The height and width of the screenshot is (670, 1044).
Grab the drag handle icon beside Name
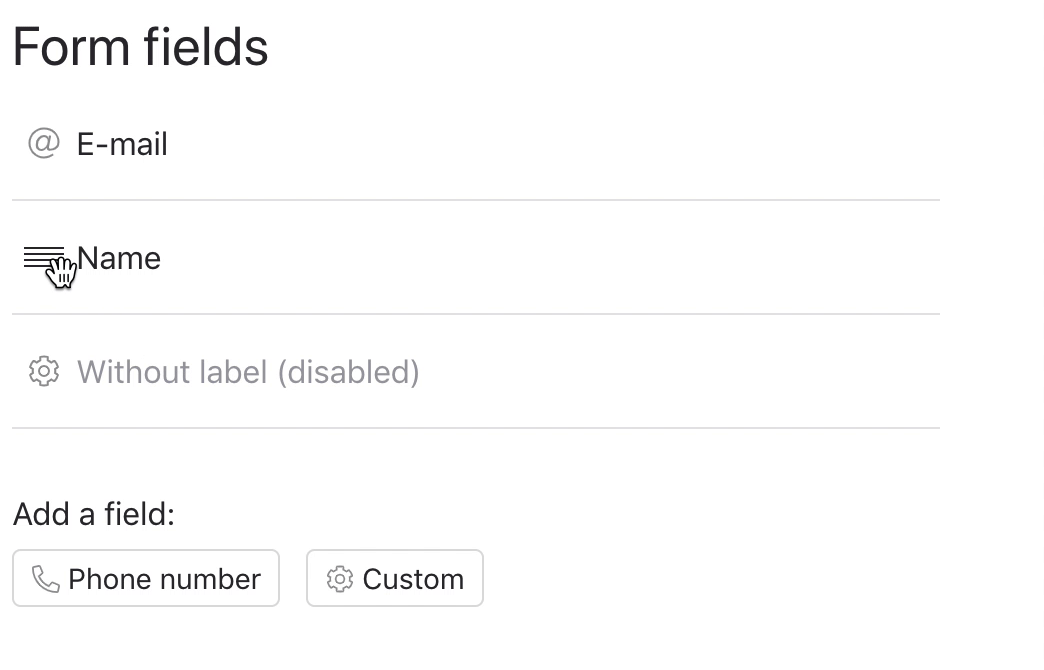click(x=43, y=258)
